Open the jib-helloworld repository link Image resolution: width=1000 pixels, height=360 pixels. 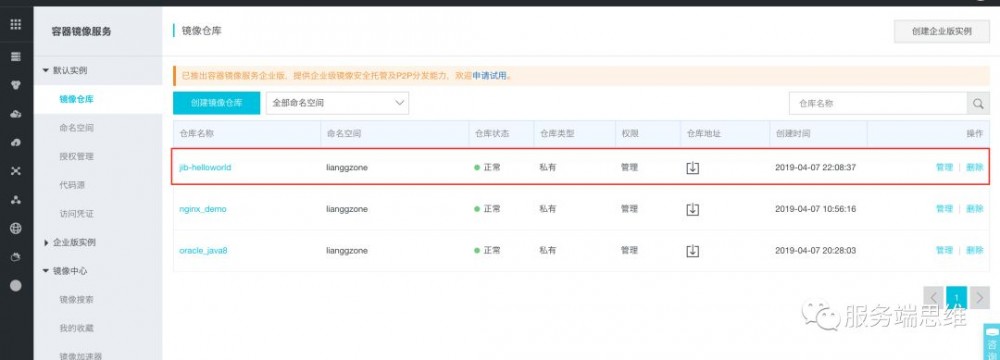pos(205,168)
